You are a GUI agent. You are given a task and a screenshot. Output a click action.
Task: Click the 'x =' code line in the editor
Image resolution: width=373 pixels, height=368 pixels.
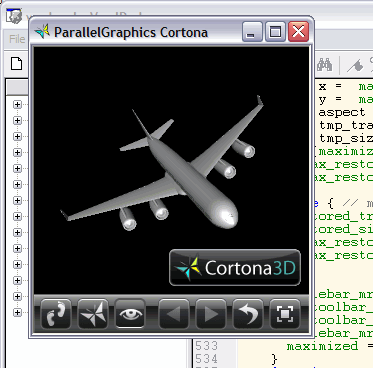330,87
